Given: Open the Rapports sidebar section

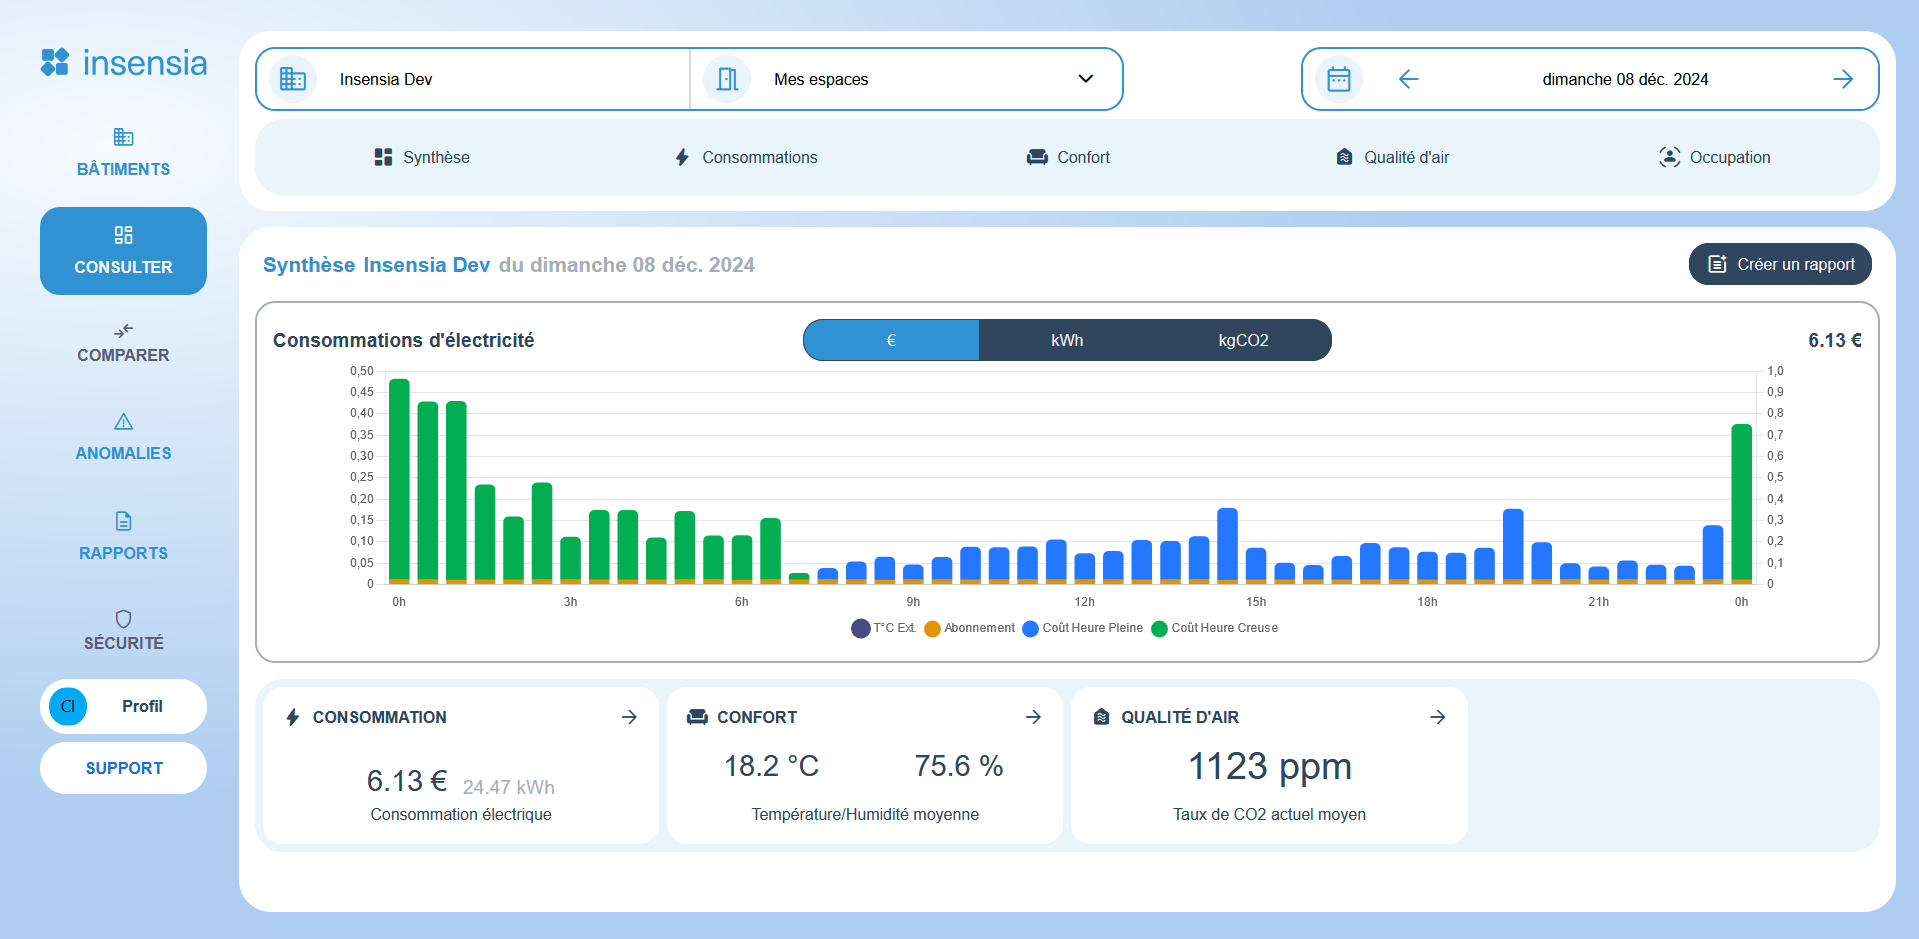Looking at the screenshot, I should click(123, 537).
